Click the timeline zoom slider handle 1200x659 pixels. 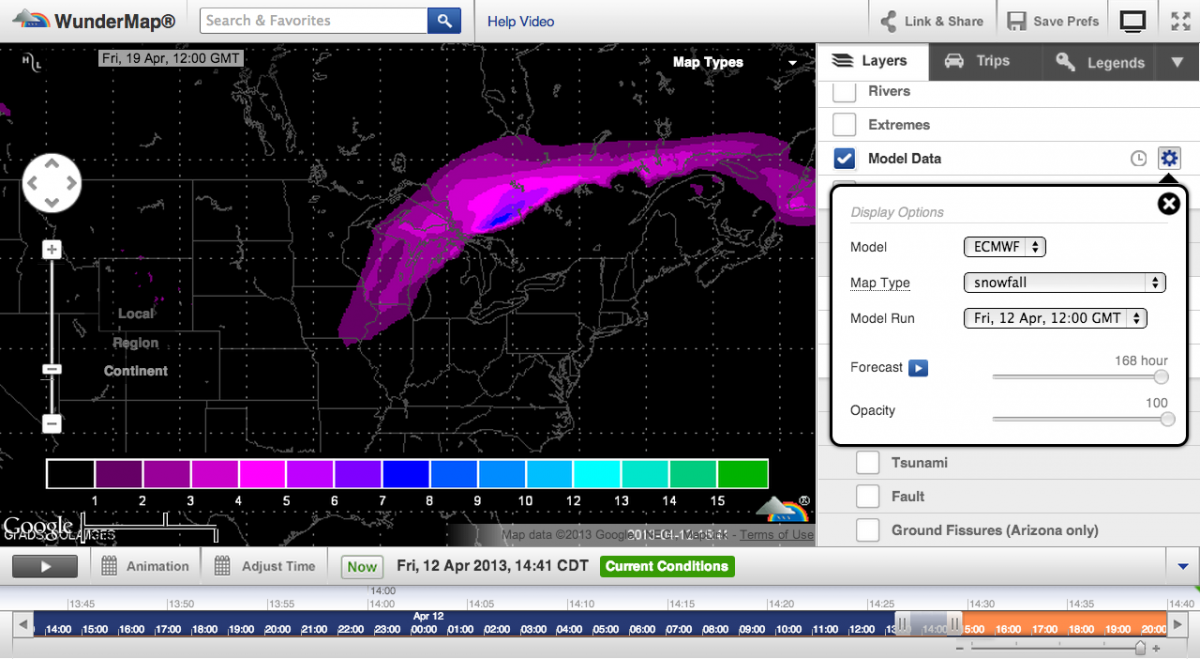[1140, 647]
